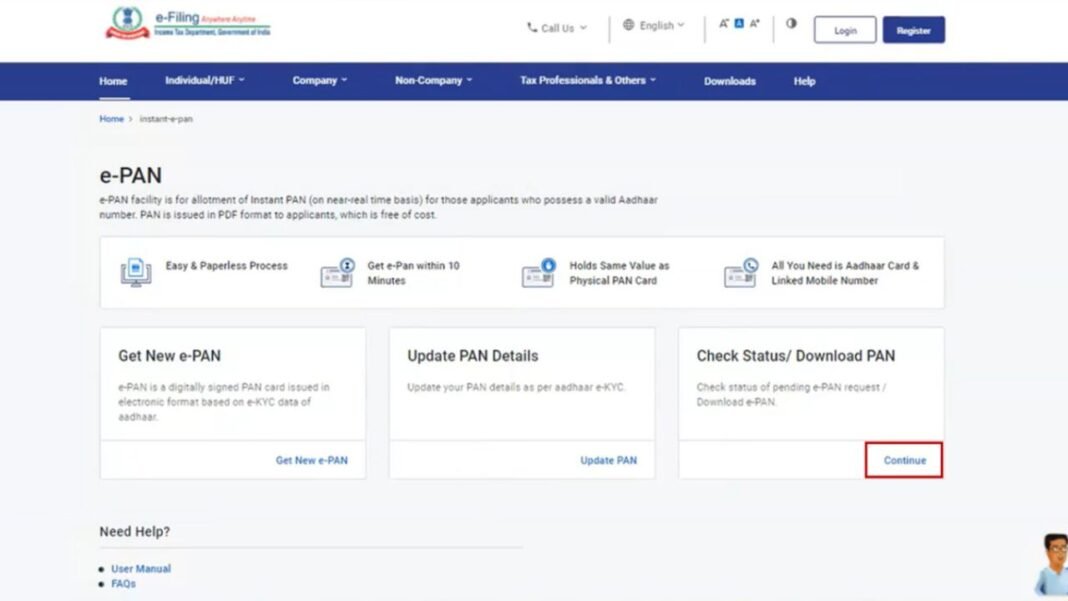Select the Easy & Paperless Process icon
This screenshot has width=1068, height=601.
point(134,271)
